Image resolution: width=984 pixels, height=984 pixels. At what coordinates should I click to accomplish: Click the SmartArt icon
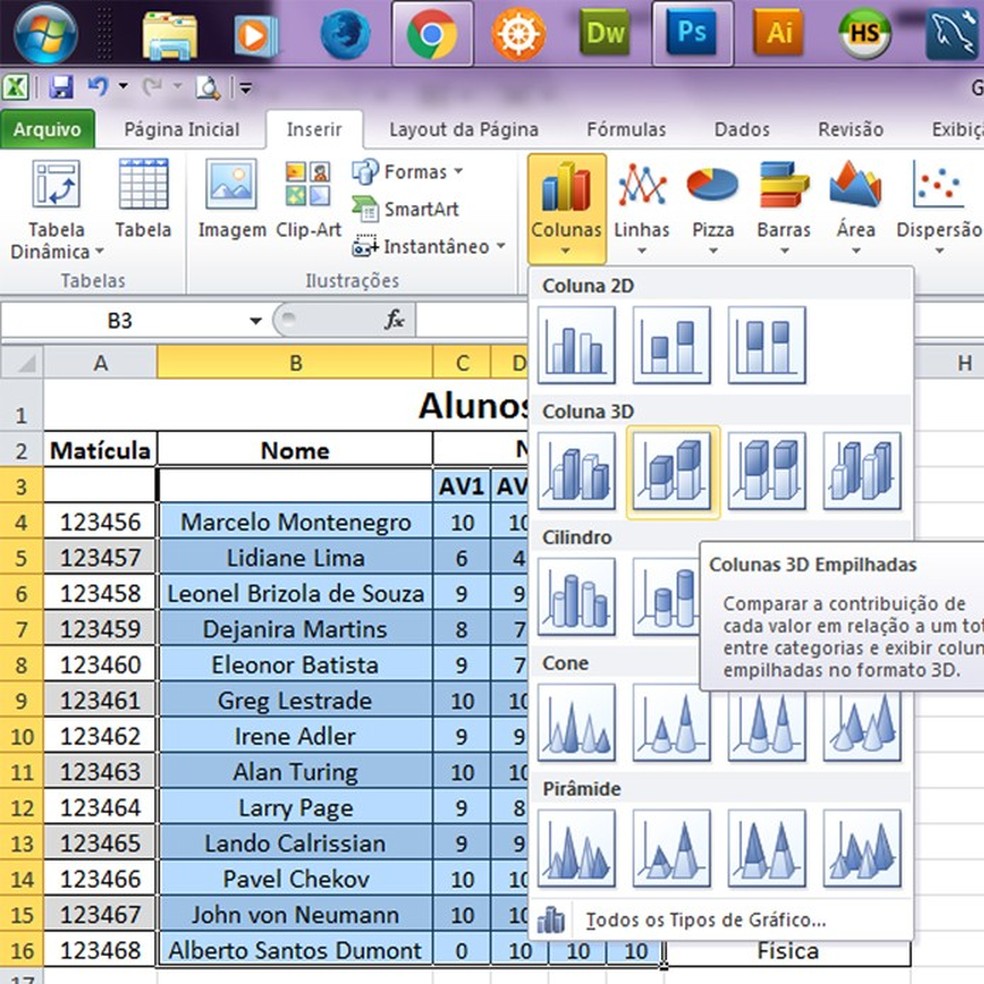(x=365, y=209)
